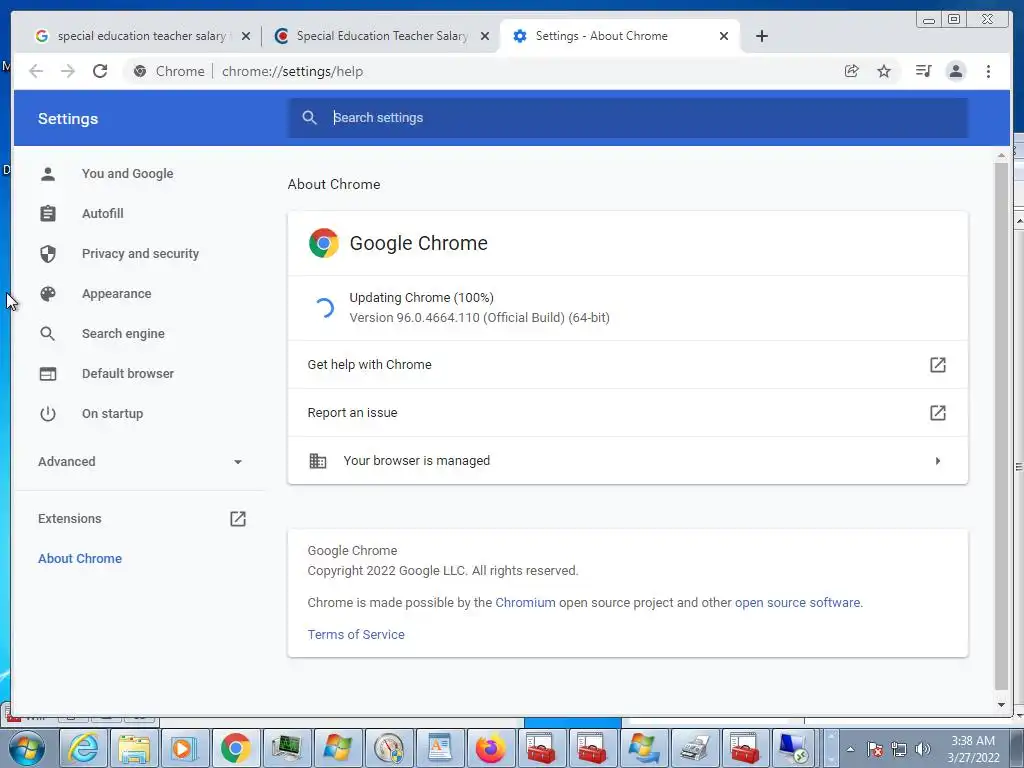Click the Appearance palette icon
Image resolution: width=1024 pixels, height=768 pixels.
[48, 294]
